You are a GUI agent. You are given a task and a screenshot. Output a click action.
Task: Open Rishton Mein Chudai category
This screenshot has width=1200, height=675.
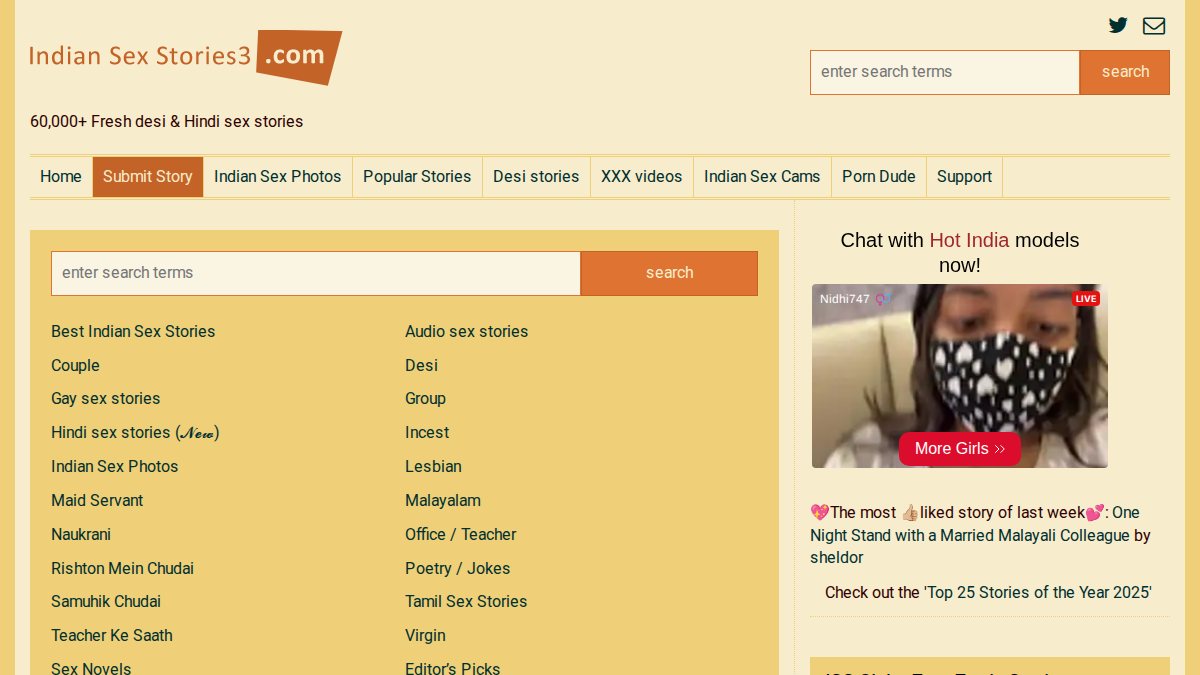tap(123, 569)
